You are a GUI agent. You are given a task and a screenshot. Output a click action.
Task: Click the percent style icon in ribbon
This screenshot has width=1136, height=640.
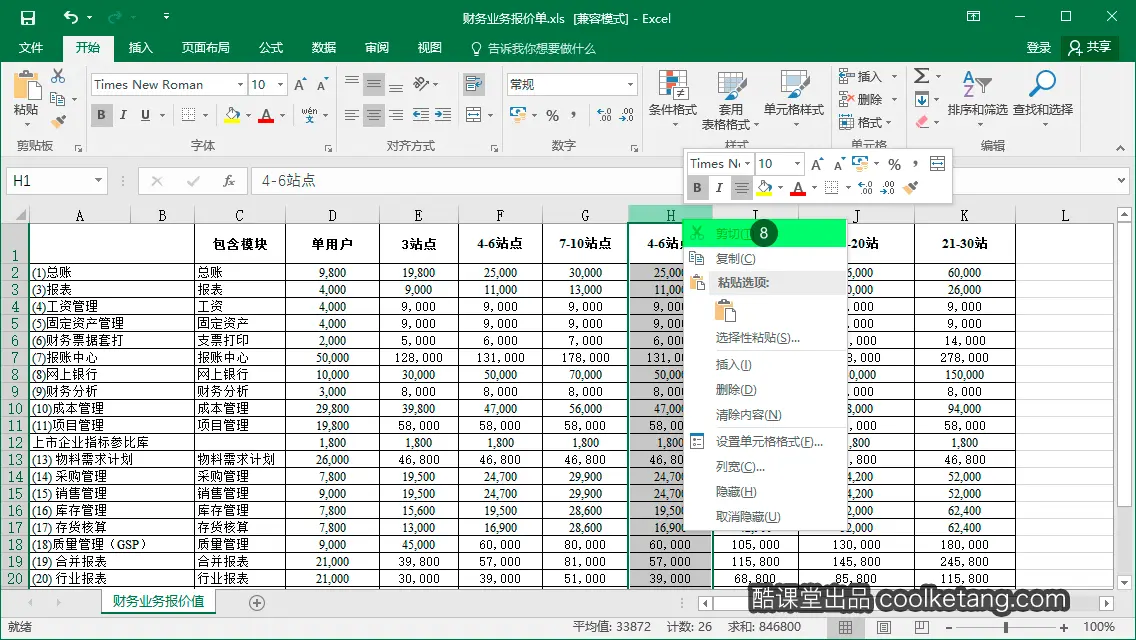(x=553, y=115)
